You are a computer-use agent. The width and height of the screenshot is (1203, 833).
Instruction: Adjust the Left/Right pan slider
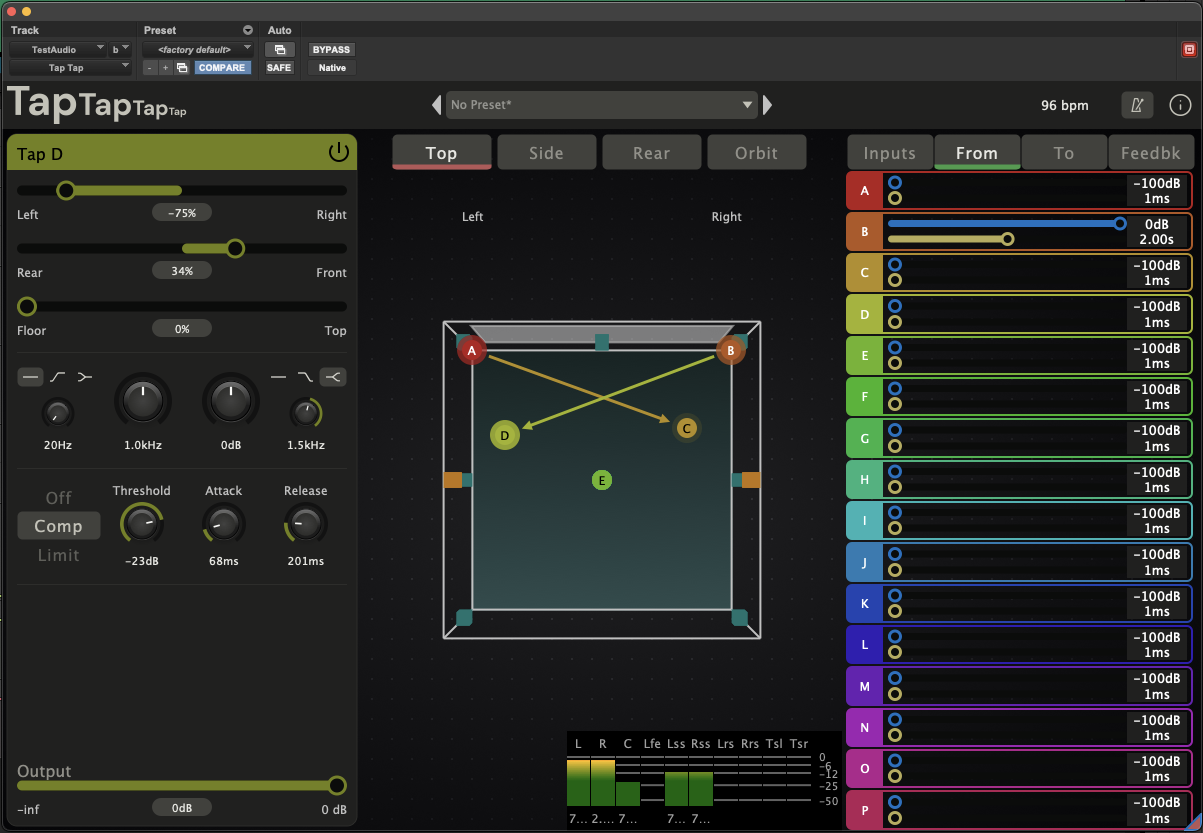click(x=182, y=190)
